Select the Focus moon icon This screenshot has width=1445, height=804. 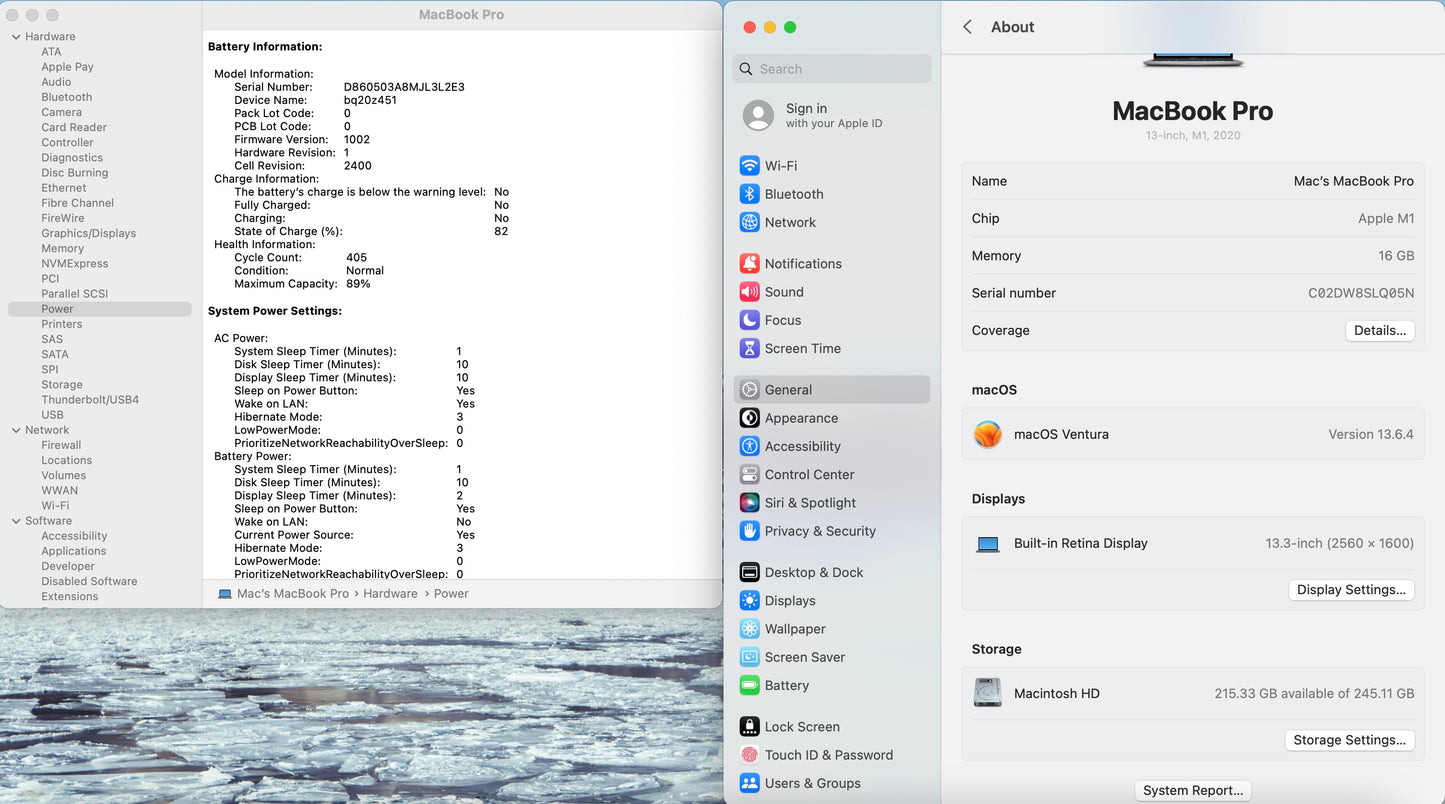click(x=749, y=320)
